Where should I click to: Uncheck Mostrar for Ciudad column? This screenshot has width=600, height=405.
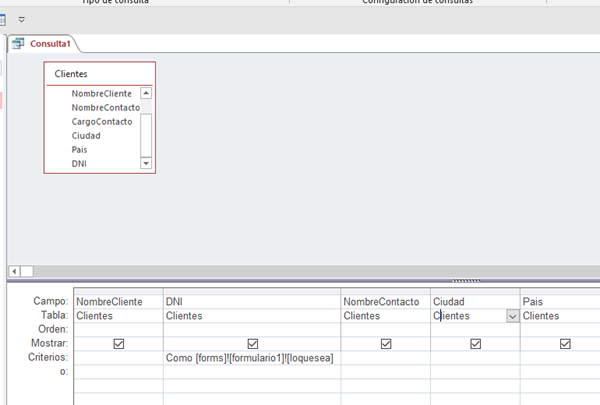tap(475, 344)
